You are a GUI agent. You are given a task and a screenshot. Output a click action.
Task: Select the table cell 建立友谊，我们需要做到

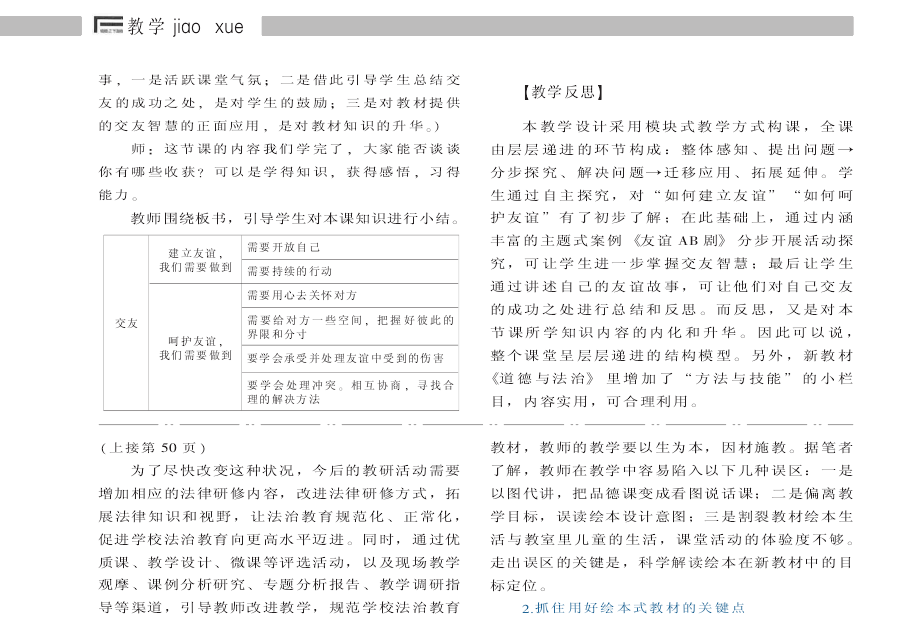tap(195, 260)
